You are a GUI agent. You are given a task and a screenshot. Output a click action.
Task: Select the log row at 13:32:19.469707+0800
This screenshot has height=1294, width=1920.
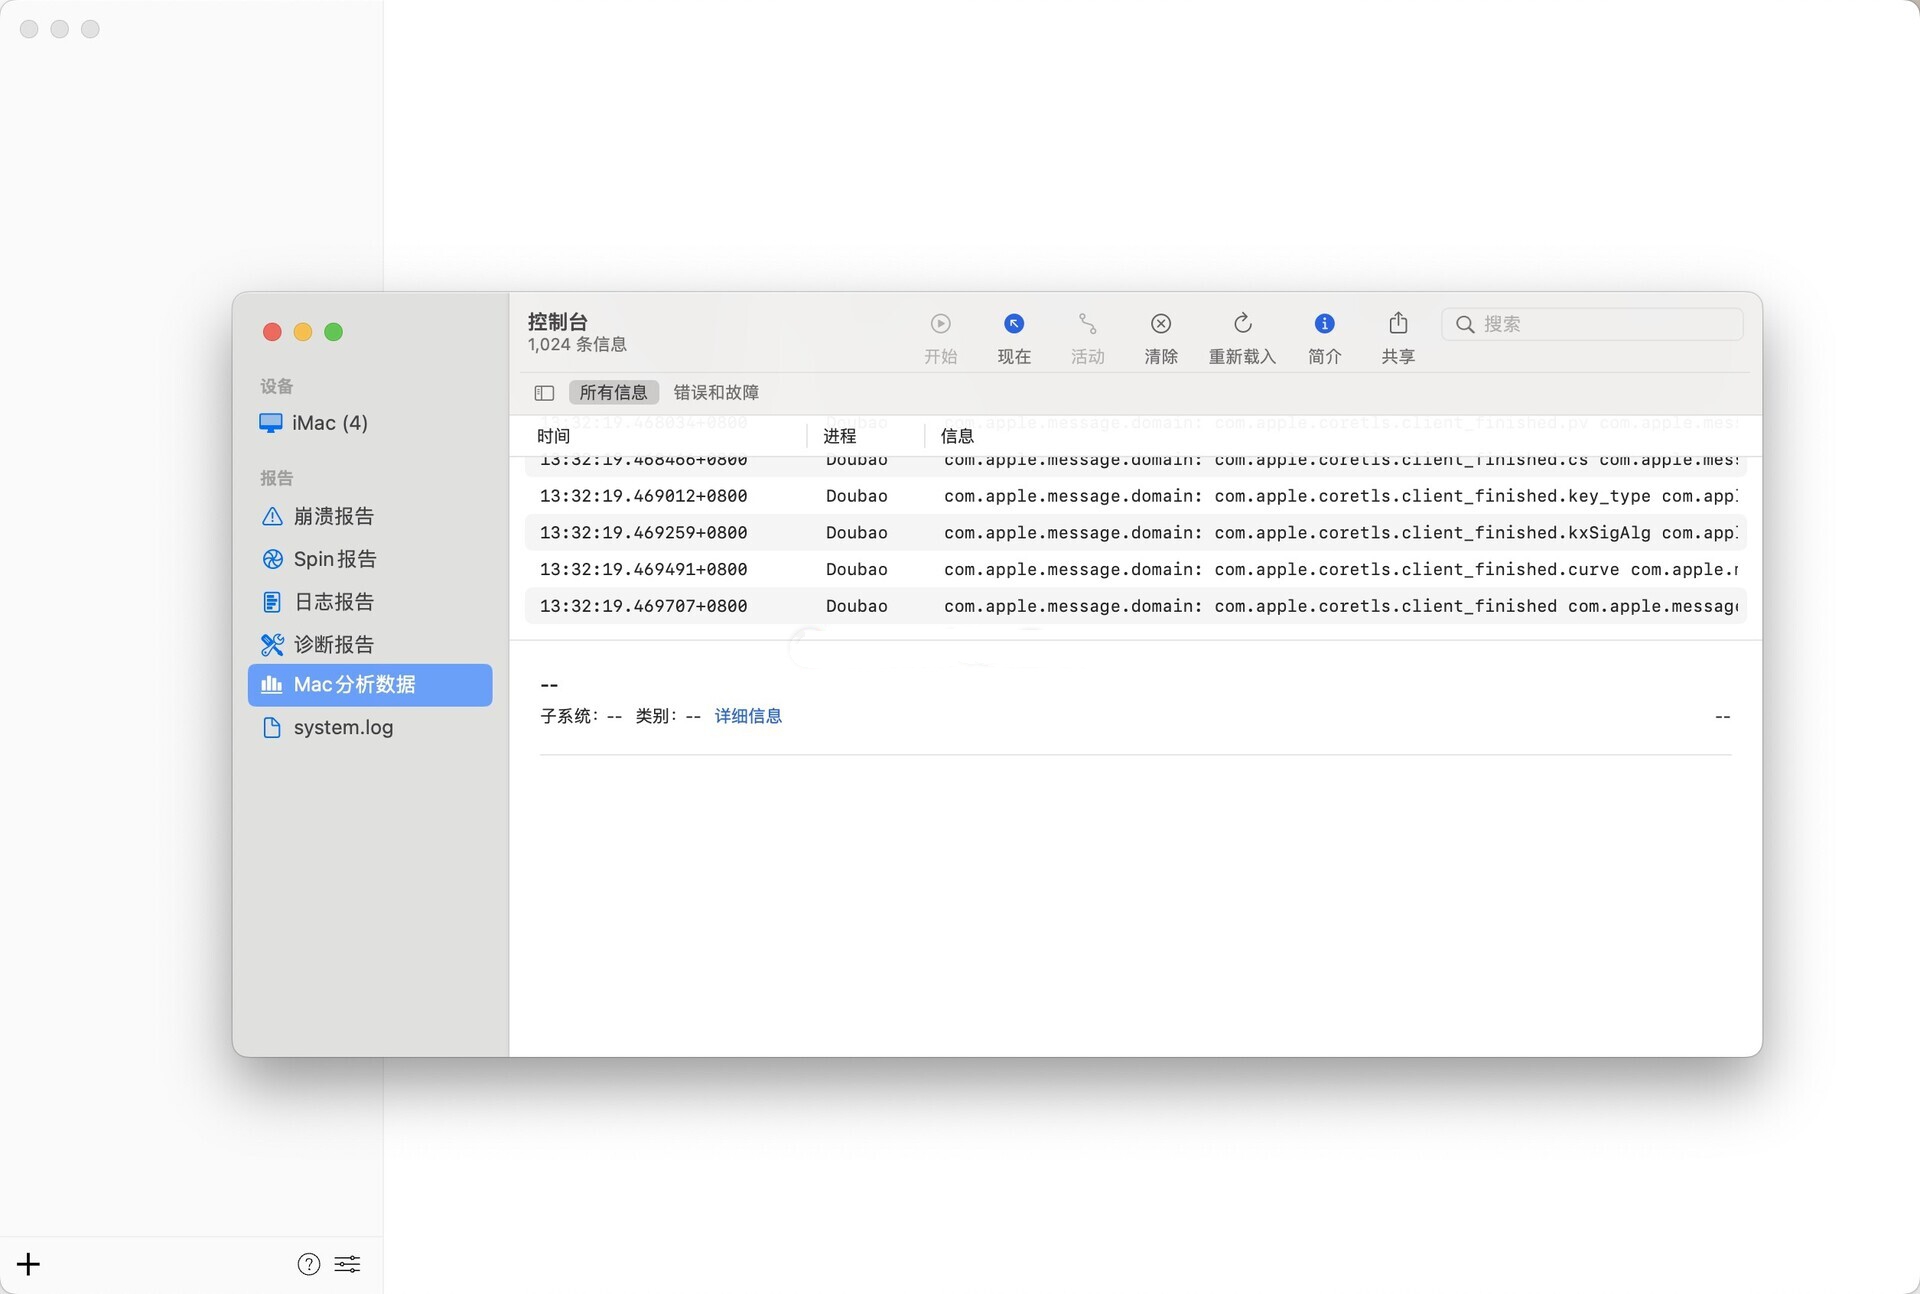tap(1134, 606)
